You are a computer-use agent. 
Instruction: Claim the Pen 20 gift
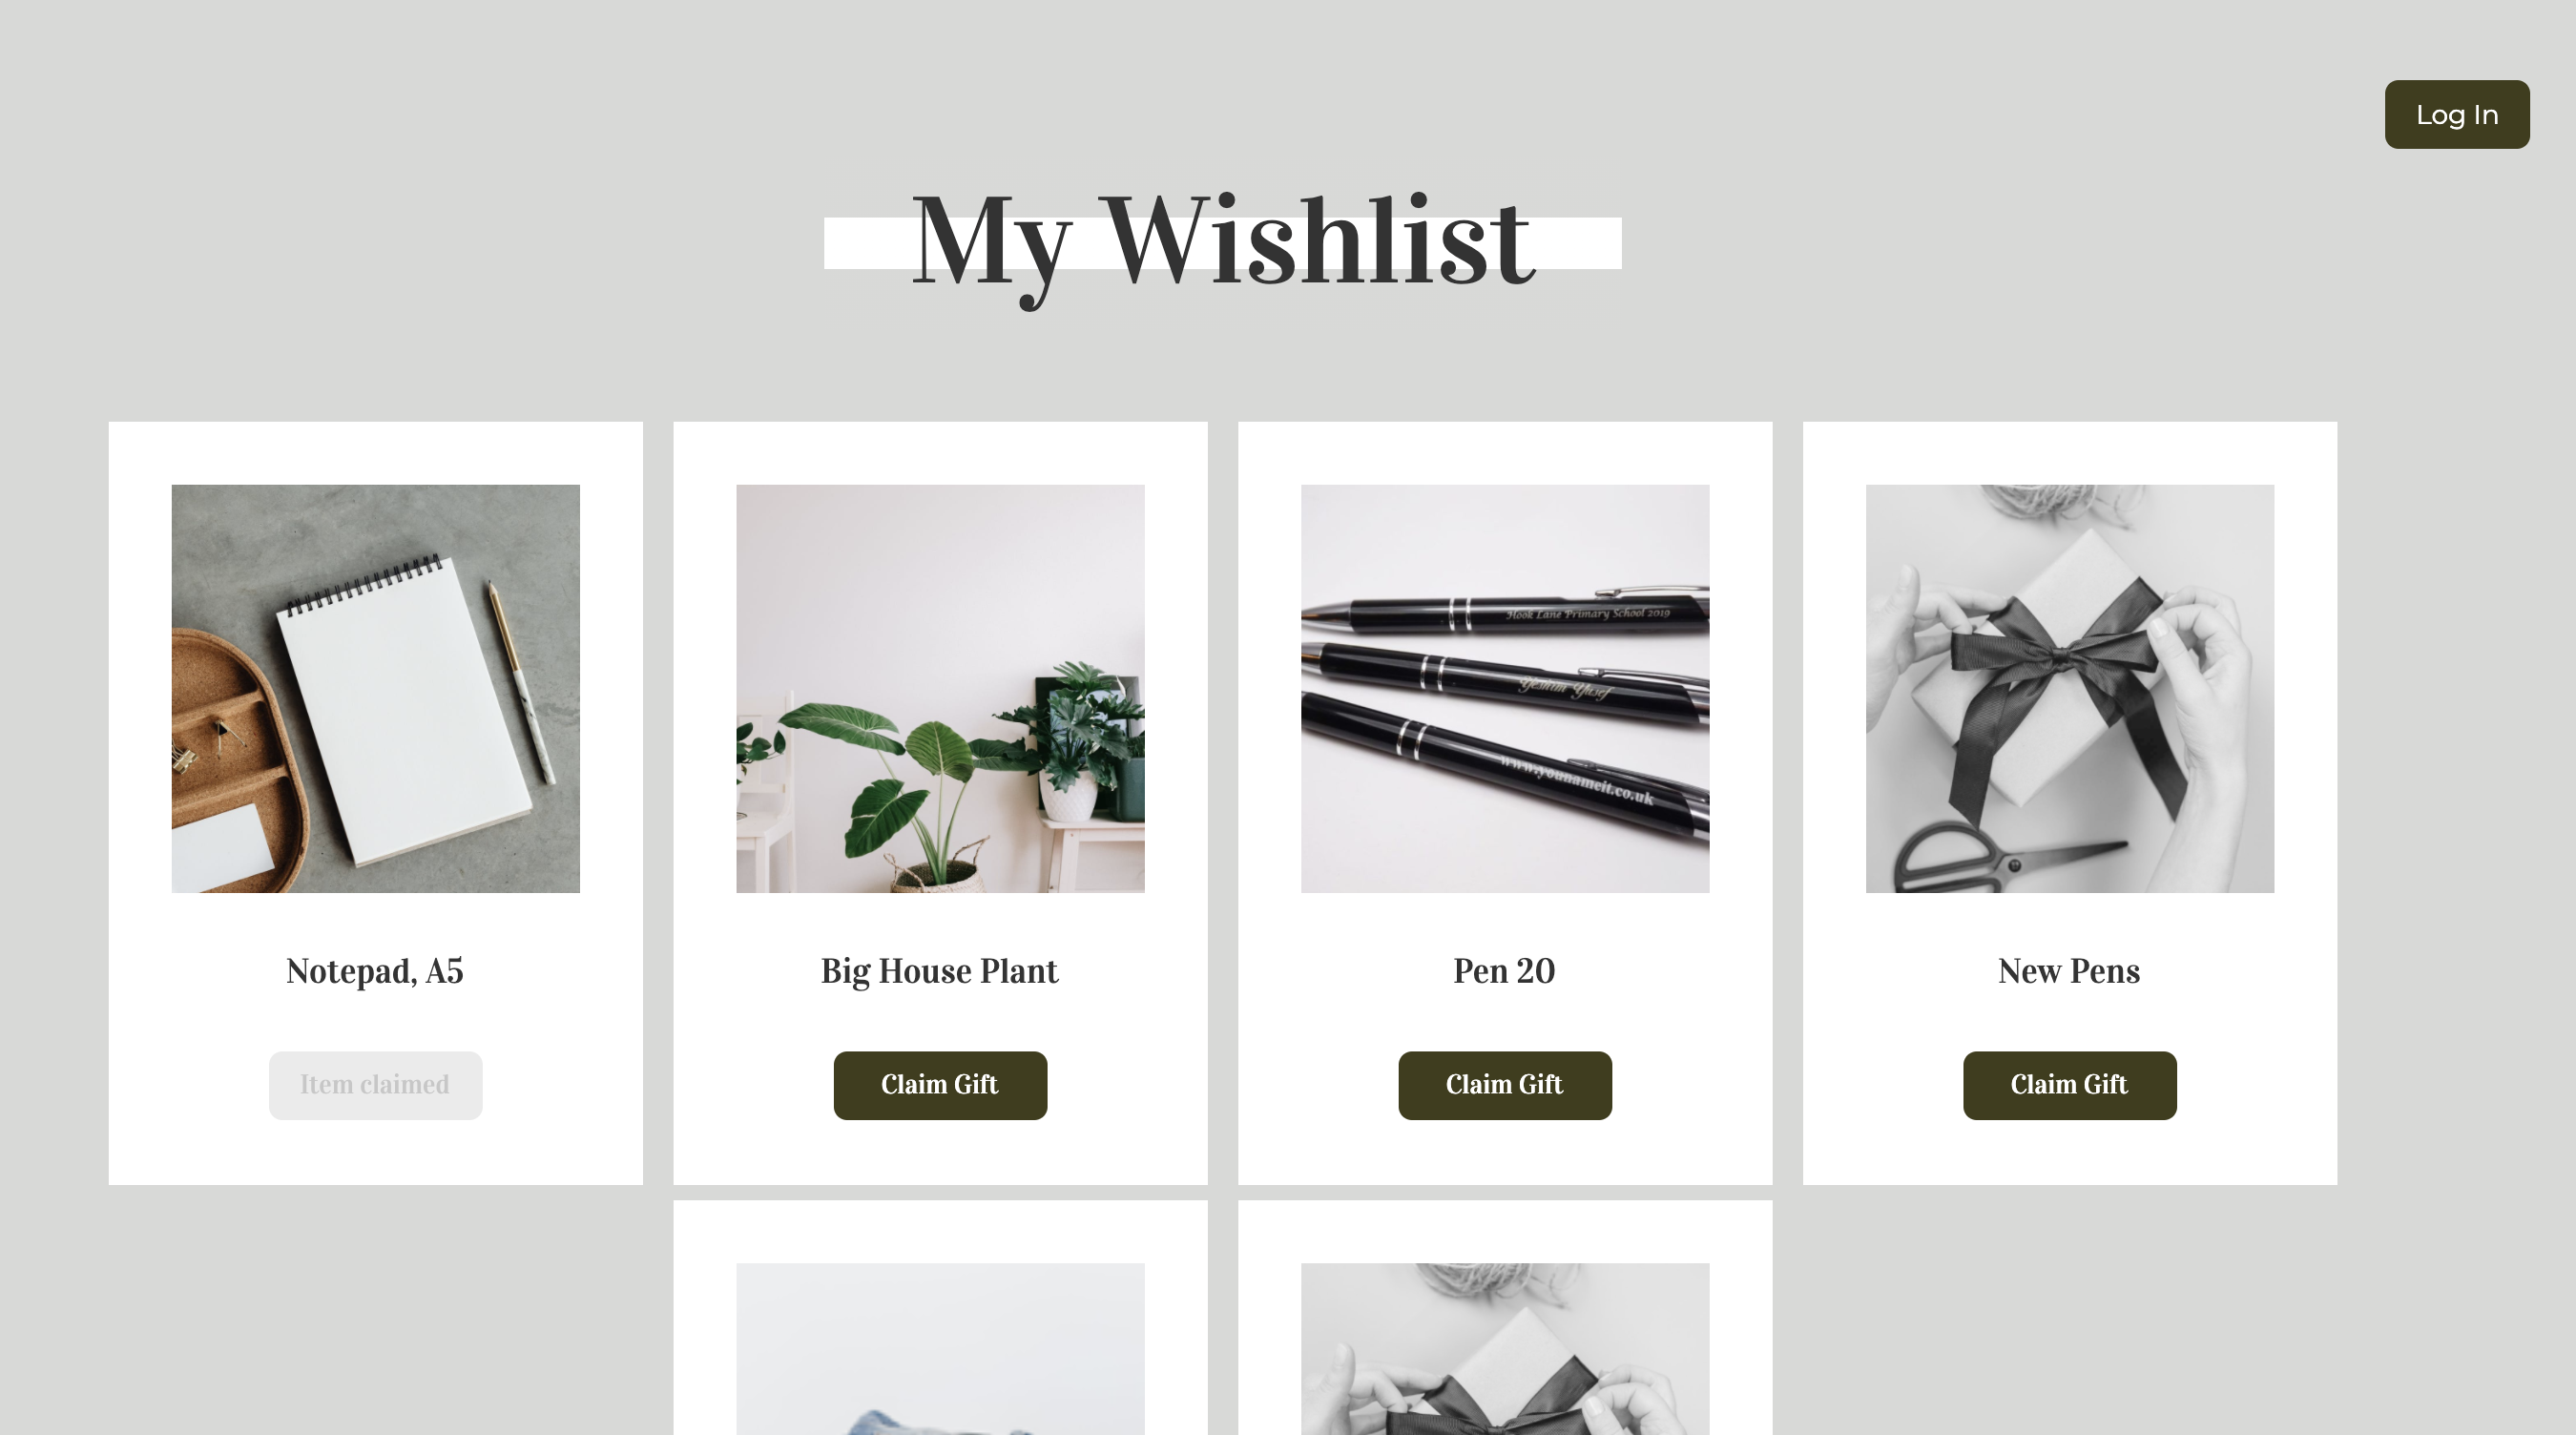coord(1504,1085)
